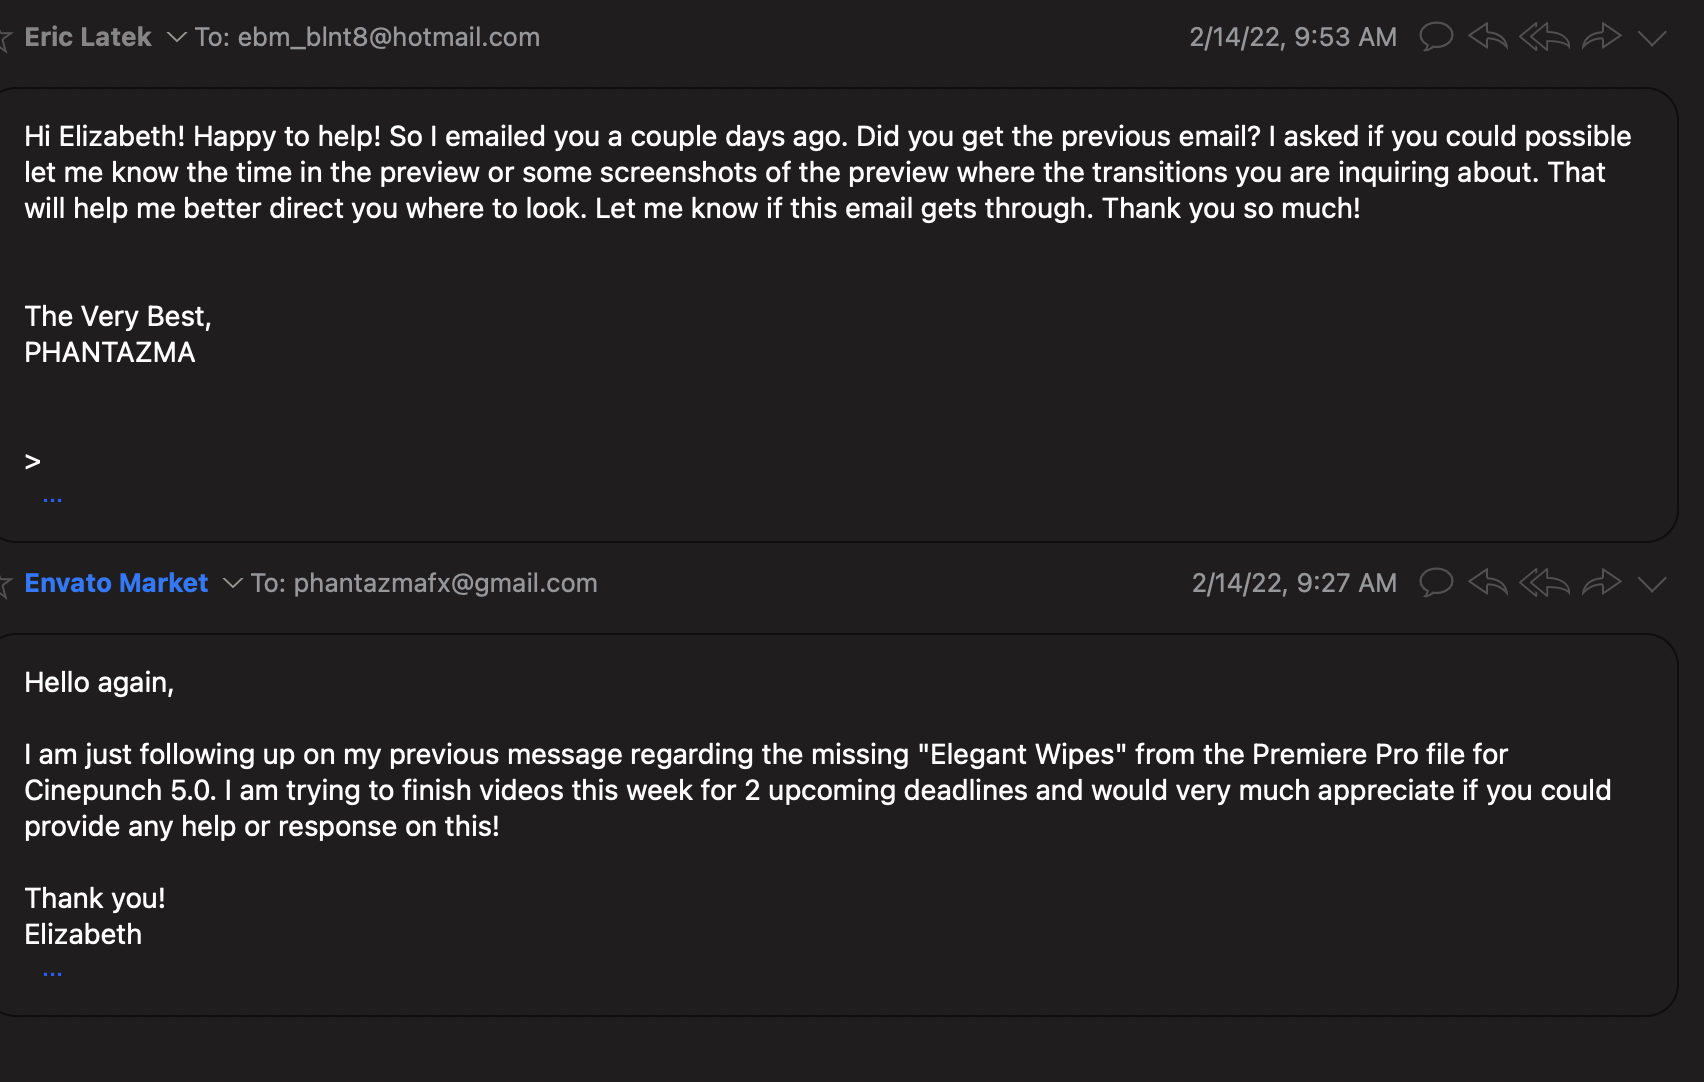This screenshot has width=1704, height=1082.
Task: Open more actions chevron on Eric's email
Action: click(1652, 38)
